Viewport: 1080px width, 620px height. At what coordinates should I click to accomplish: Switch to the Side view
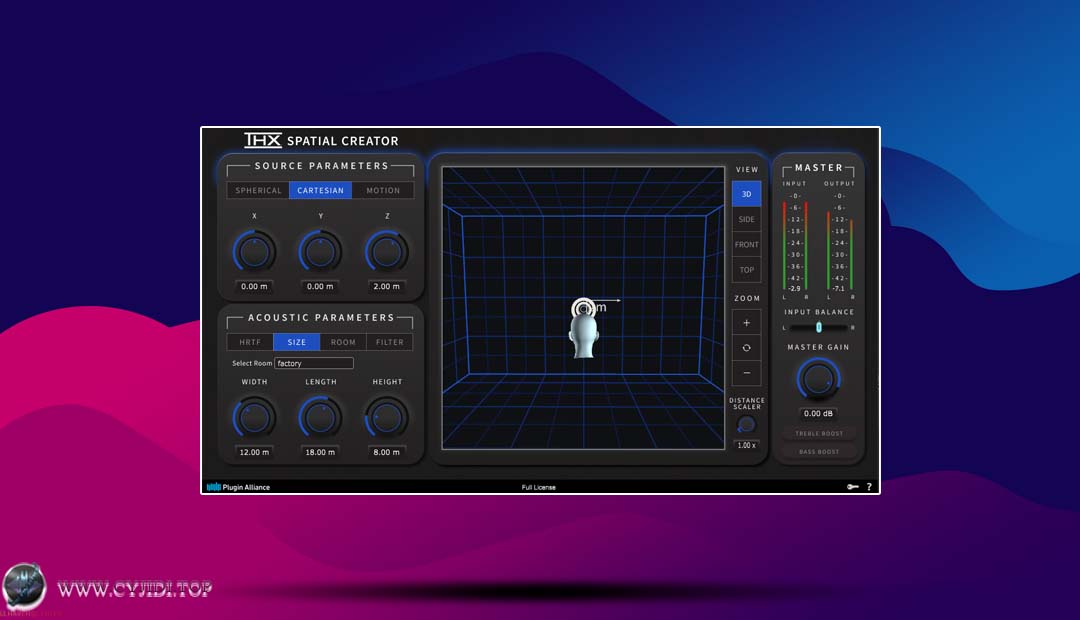[747, 219]
